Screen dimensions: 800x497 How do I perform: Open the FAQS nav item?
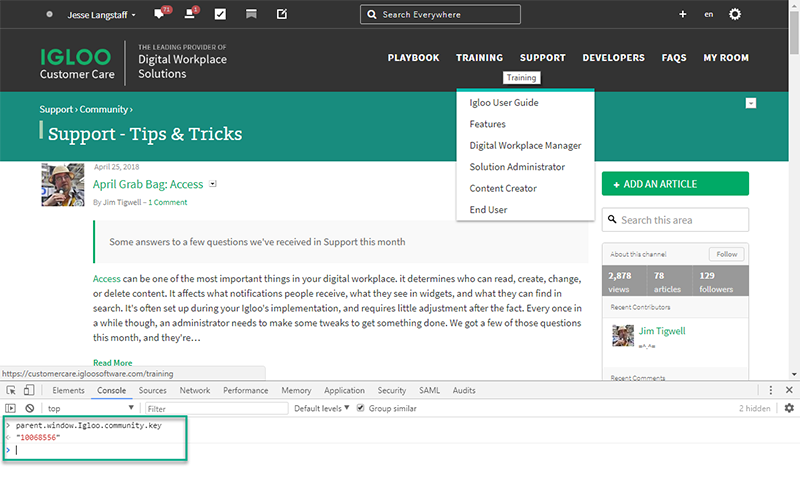(x=673, y=58)
